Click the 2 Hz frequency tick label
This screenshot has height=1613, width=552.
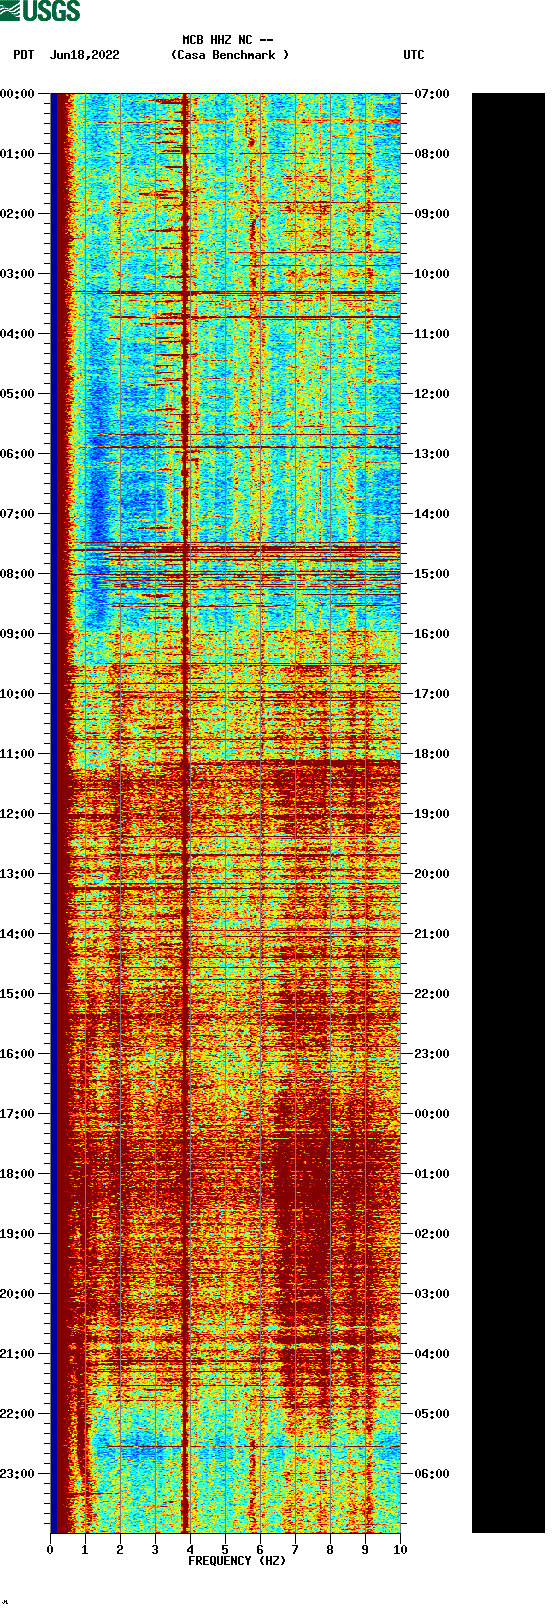click(120, 1550)
